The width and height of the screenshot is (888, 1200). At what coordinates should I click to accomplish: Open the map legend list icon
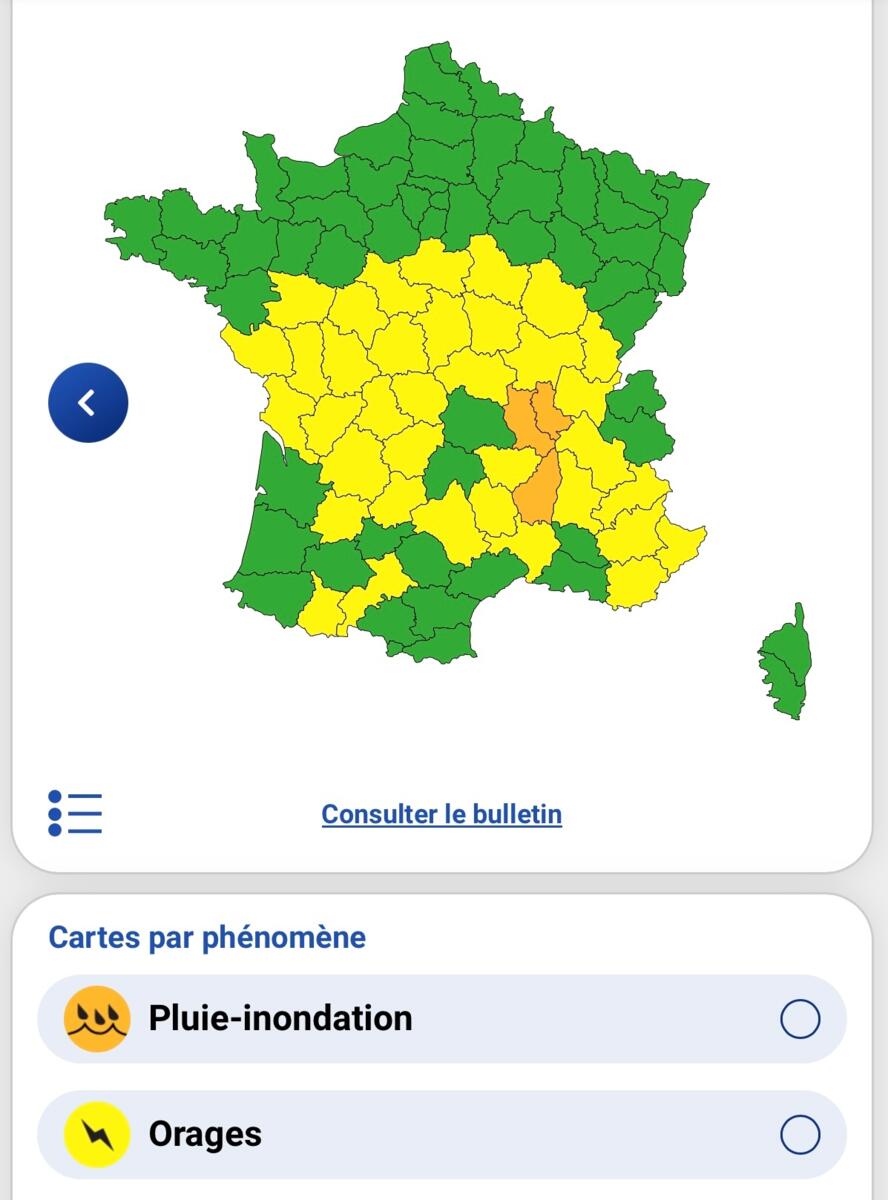click(x=75, y=813)
